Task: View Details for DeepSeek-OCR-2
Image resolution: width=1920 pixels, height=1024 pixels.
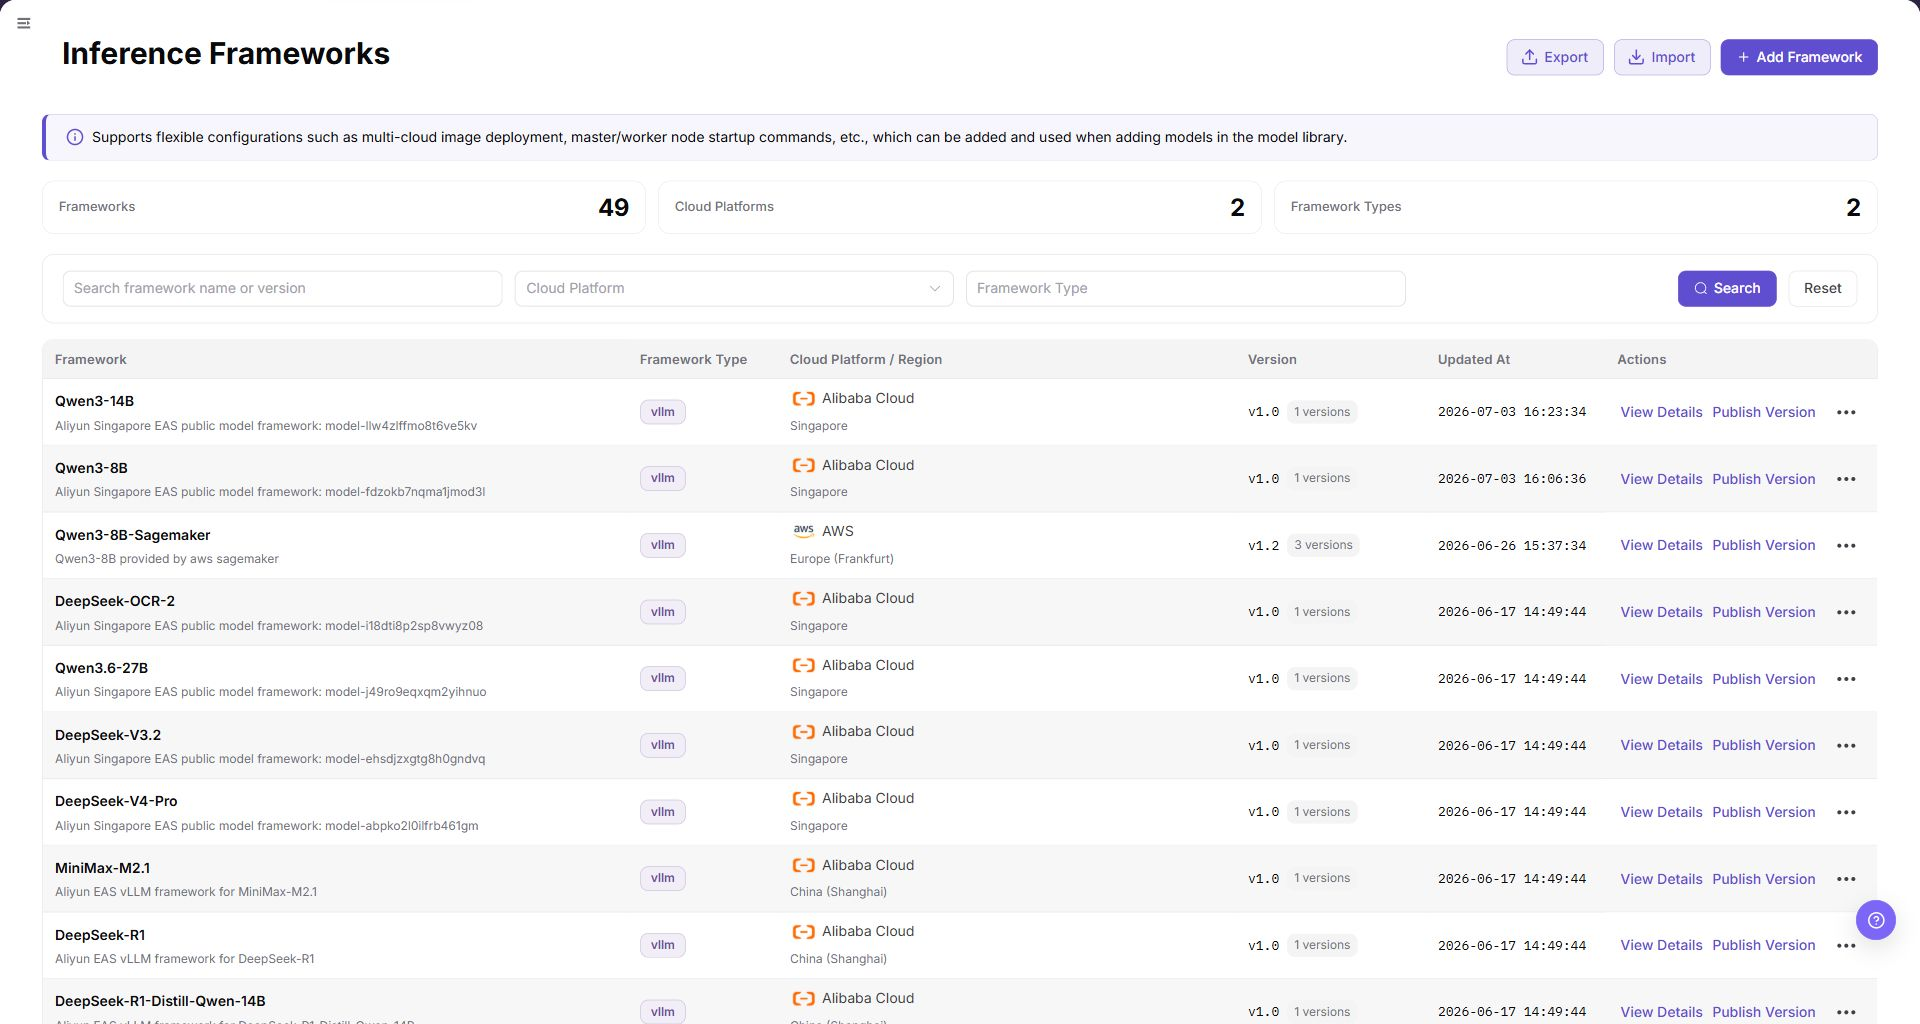Action: point(1661,612)
